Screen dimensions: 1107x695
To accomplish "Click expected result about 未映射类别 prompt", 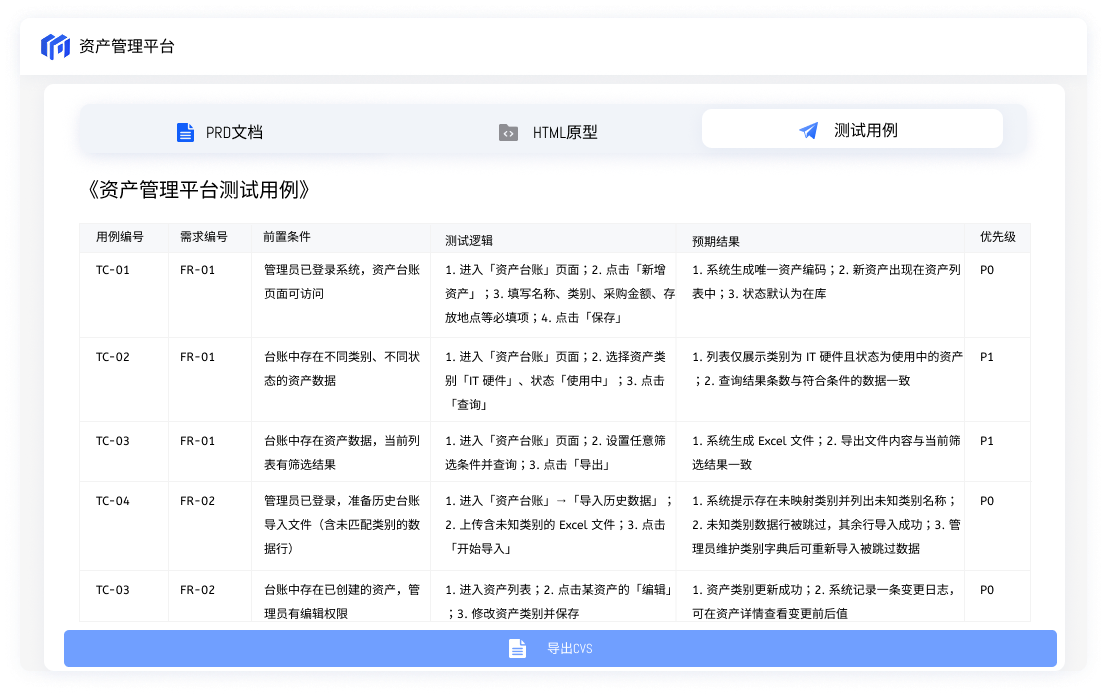I will click(x=826, y=525).
